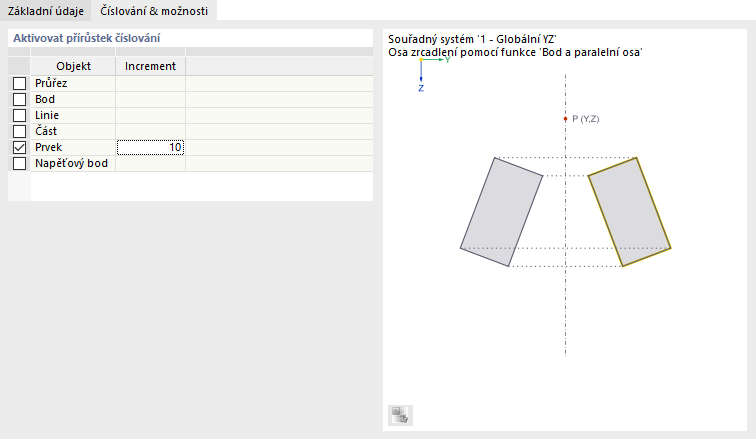Screen dimensions: 756x439
Task: Click the Objekt column header
Action: (73, 66)
